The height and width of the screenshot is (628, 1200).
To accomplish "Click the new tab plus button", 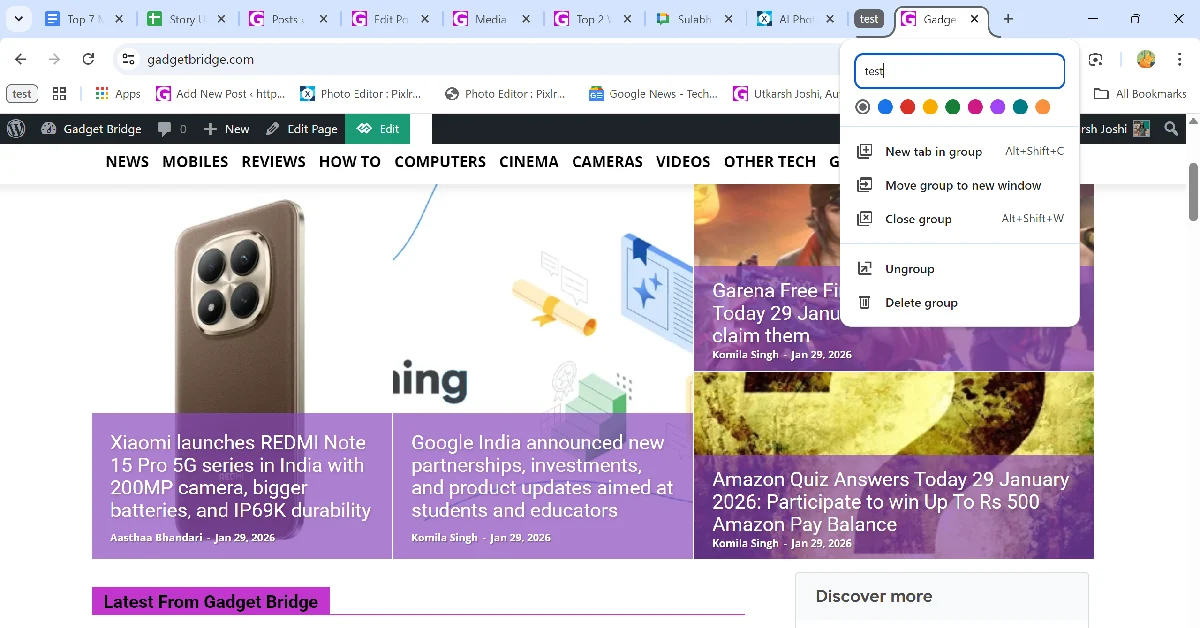I will coord(1008,19).
